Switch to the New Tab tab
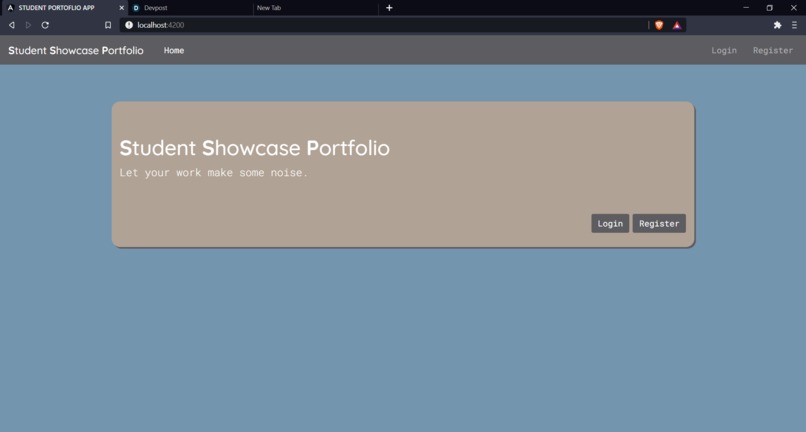Image resolution: width=806 pixels, height=432 pixels. pos(315,8)
